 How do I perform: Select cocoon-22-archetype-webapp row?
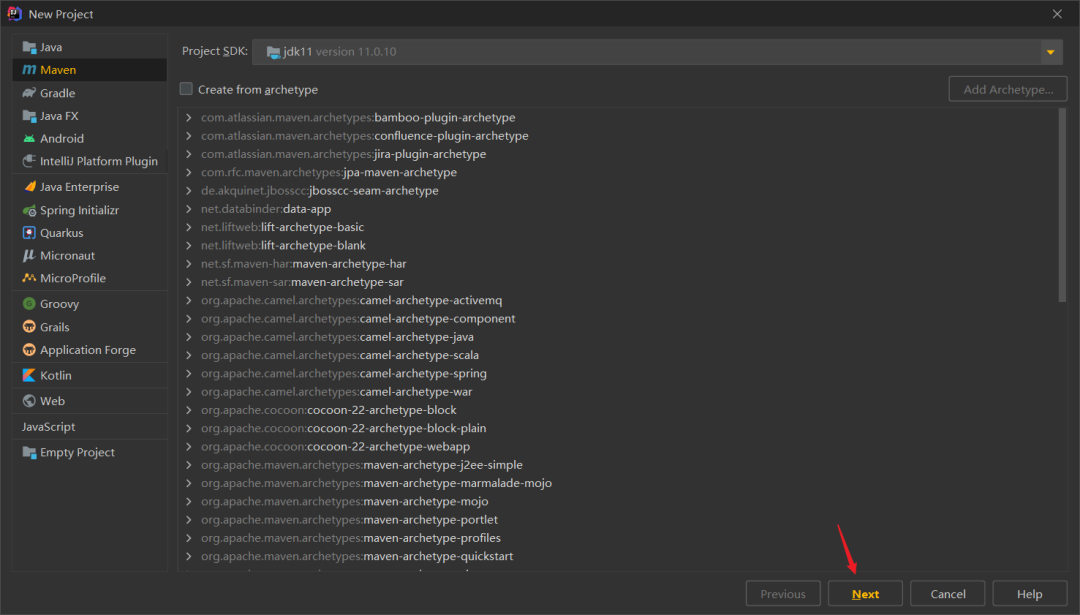619,446
